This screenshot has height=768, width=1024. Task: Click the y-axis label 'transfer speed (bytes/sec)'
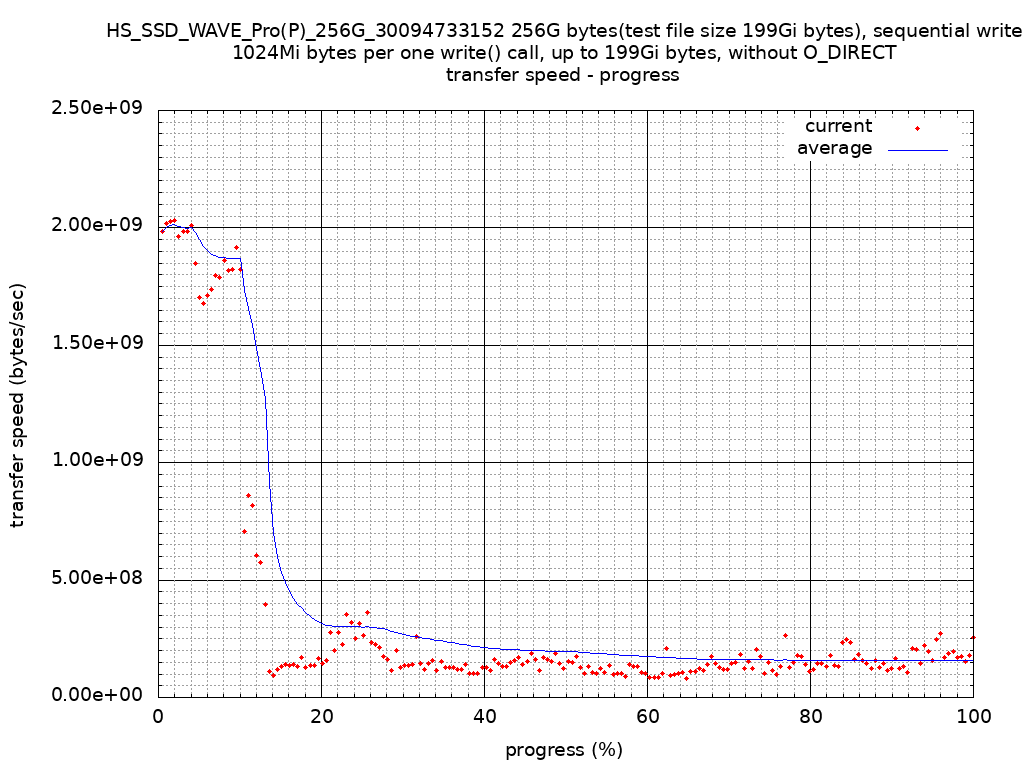[18, 405]
